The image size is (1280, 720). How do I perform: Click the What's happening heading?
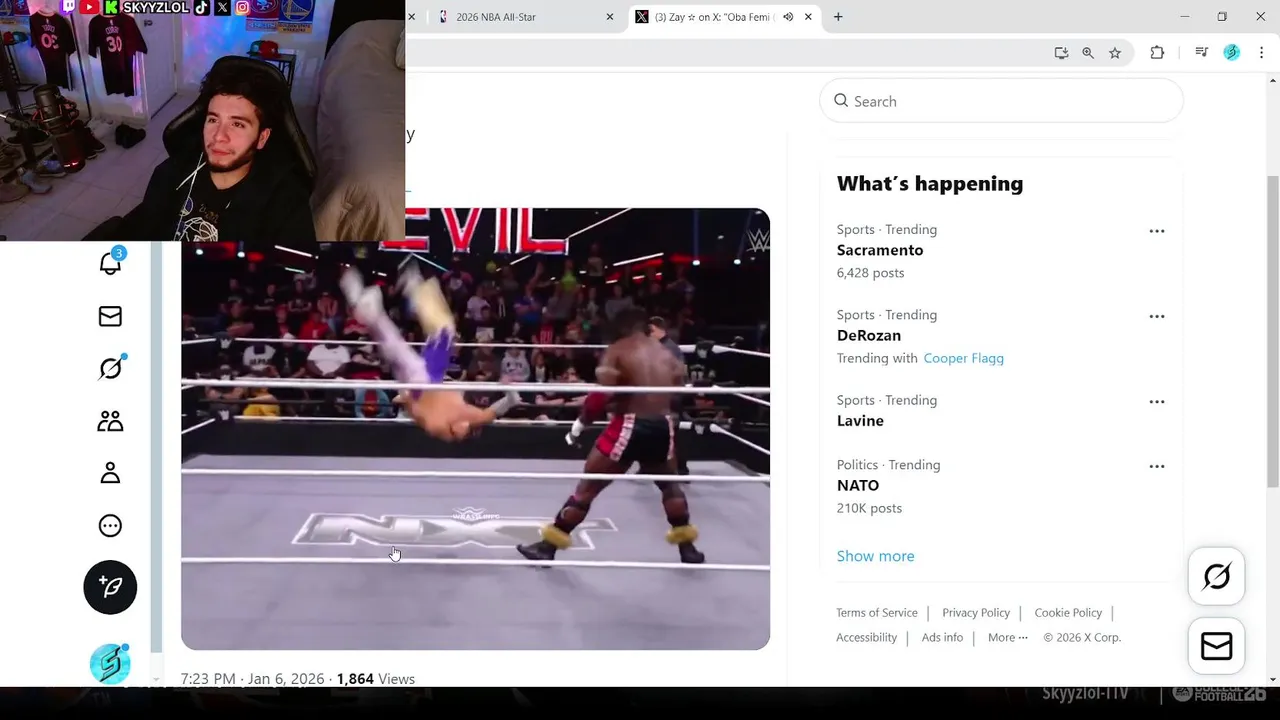930,184
